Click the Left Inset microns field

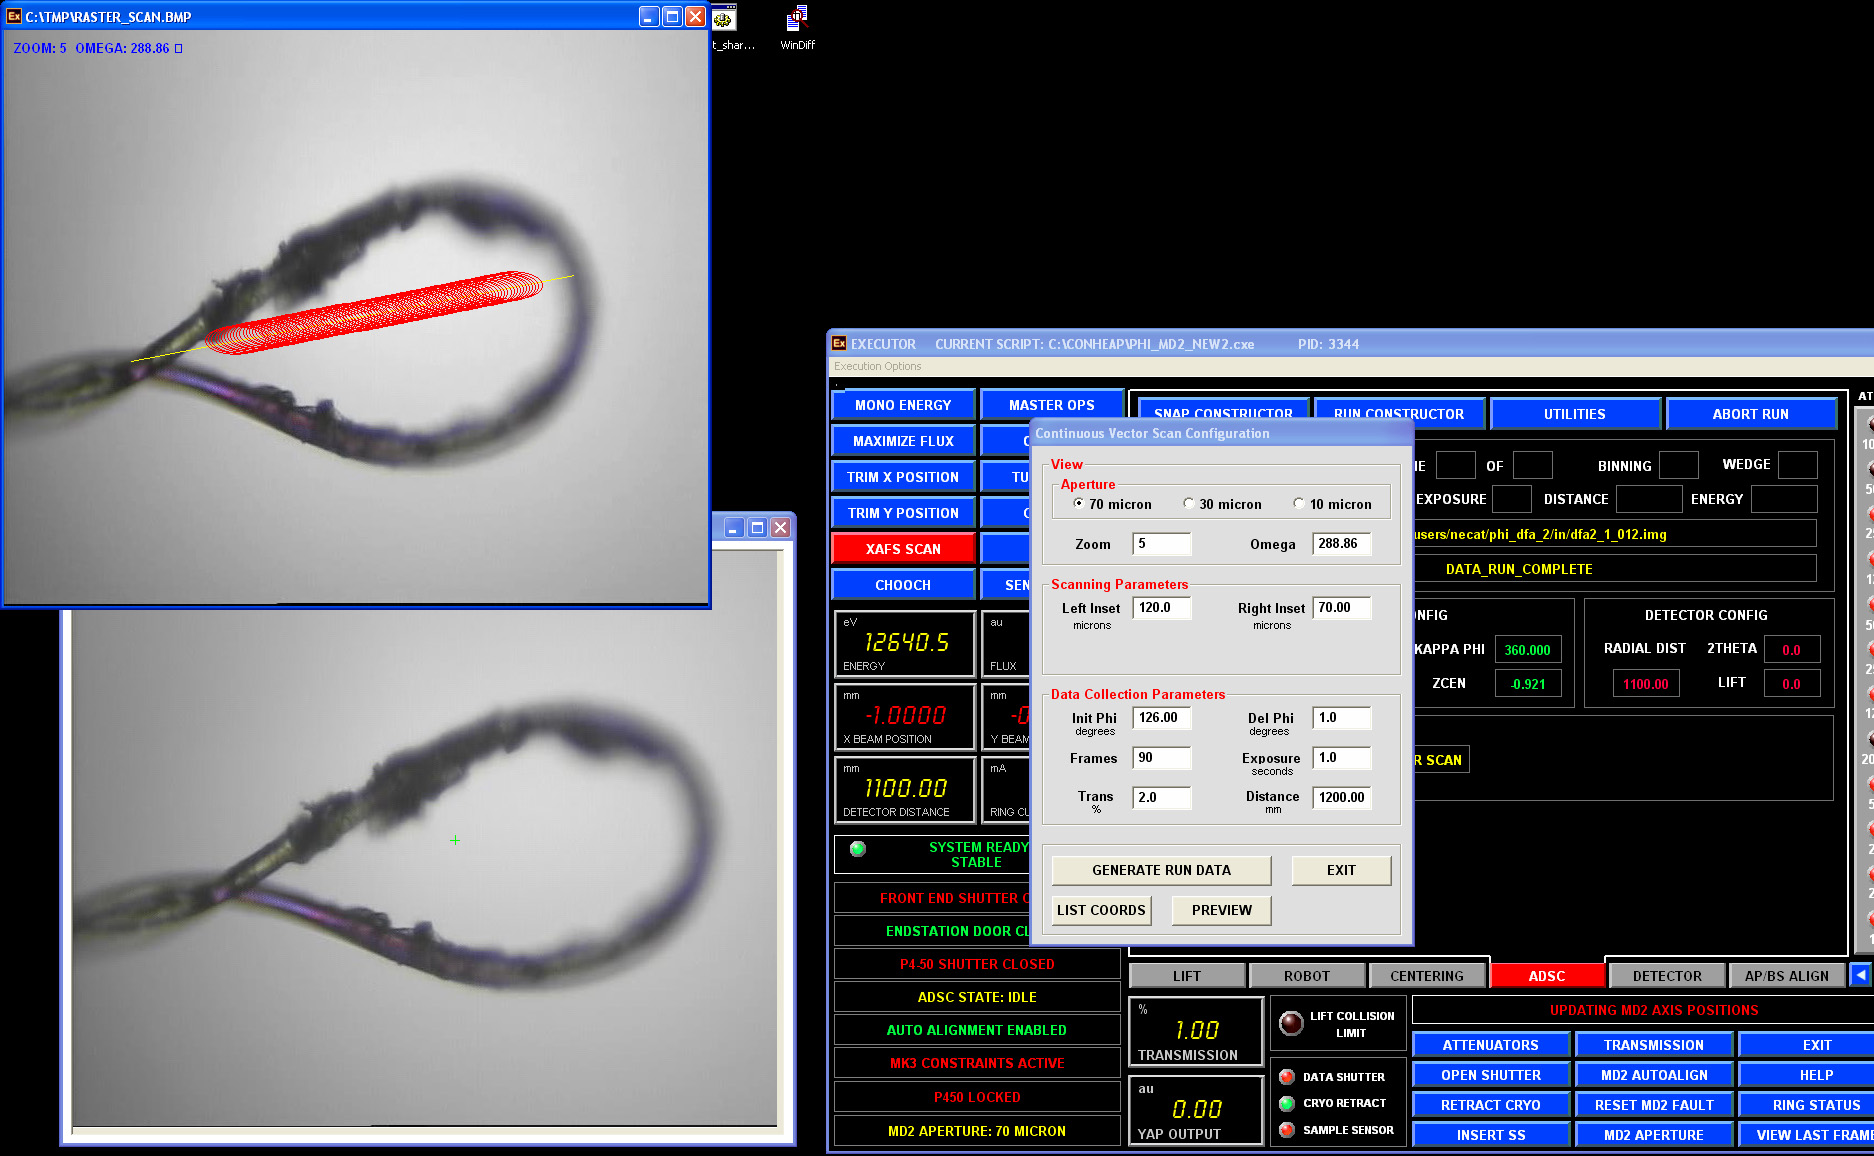[1161, 608]
